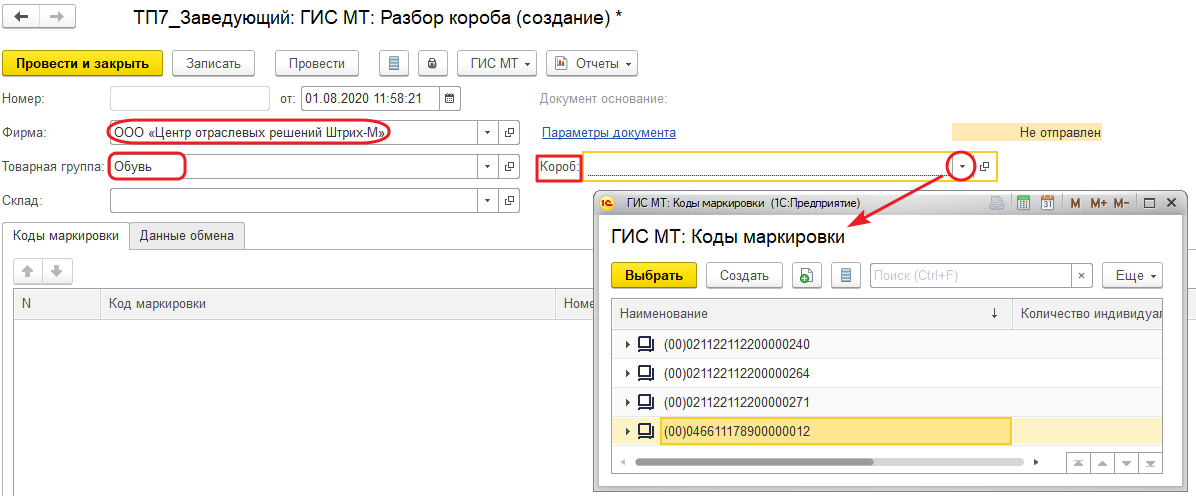Select code (00)021122112200000271
The height and width of the screenshot is (496, 1196).
[x=737, y=402]
